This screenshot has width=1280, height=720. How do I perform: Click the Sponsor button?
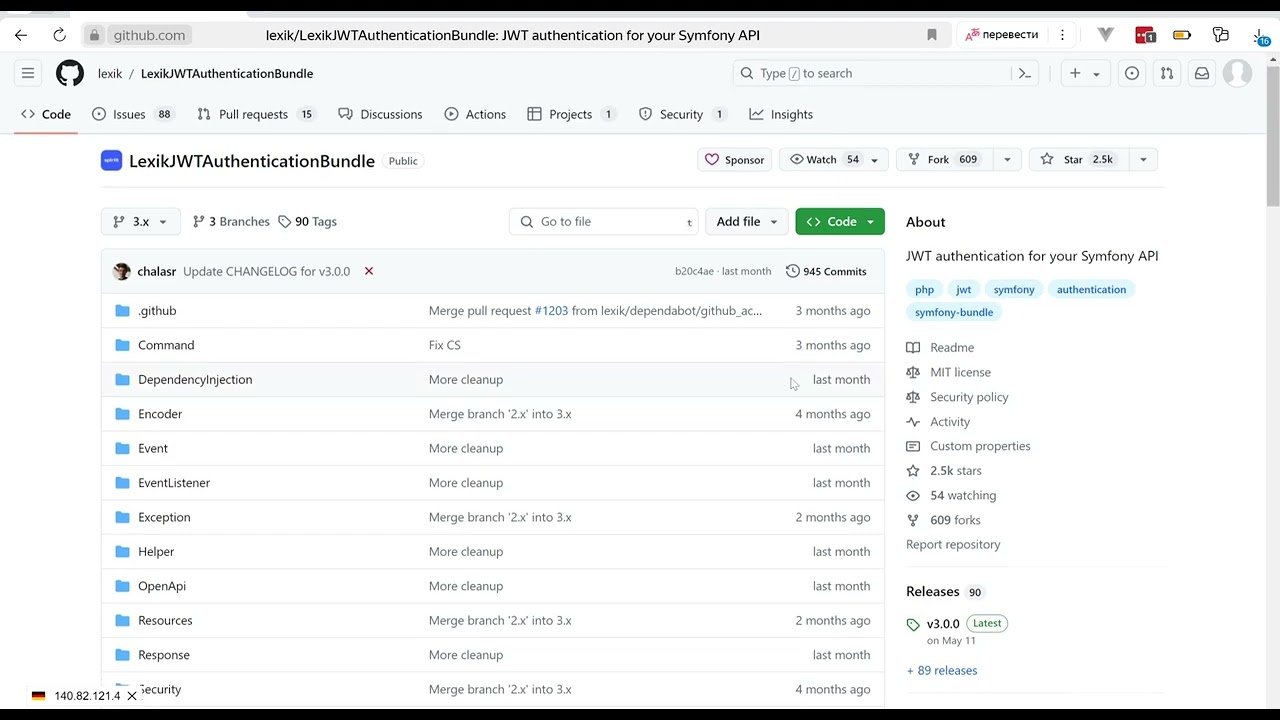(735, 160)
